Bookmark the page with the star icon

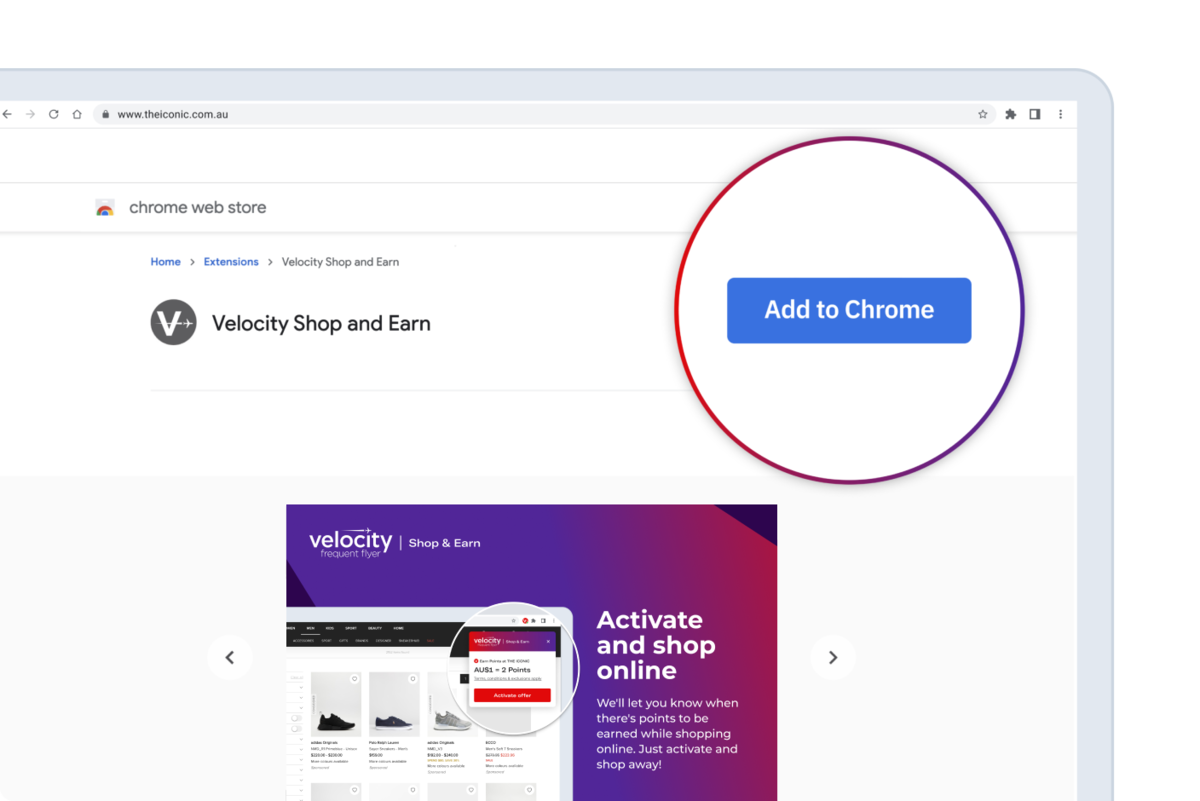tap(982, 114)
